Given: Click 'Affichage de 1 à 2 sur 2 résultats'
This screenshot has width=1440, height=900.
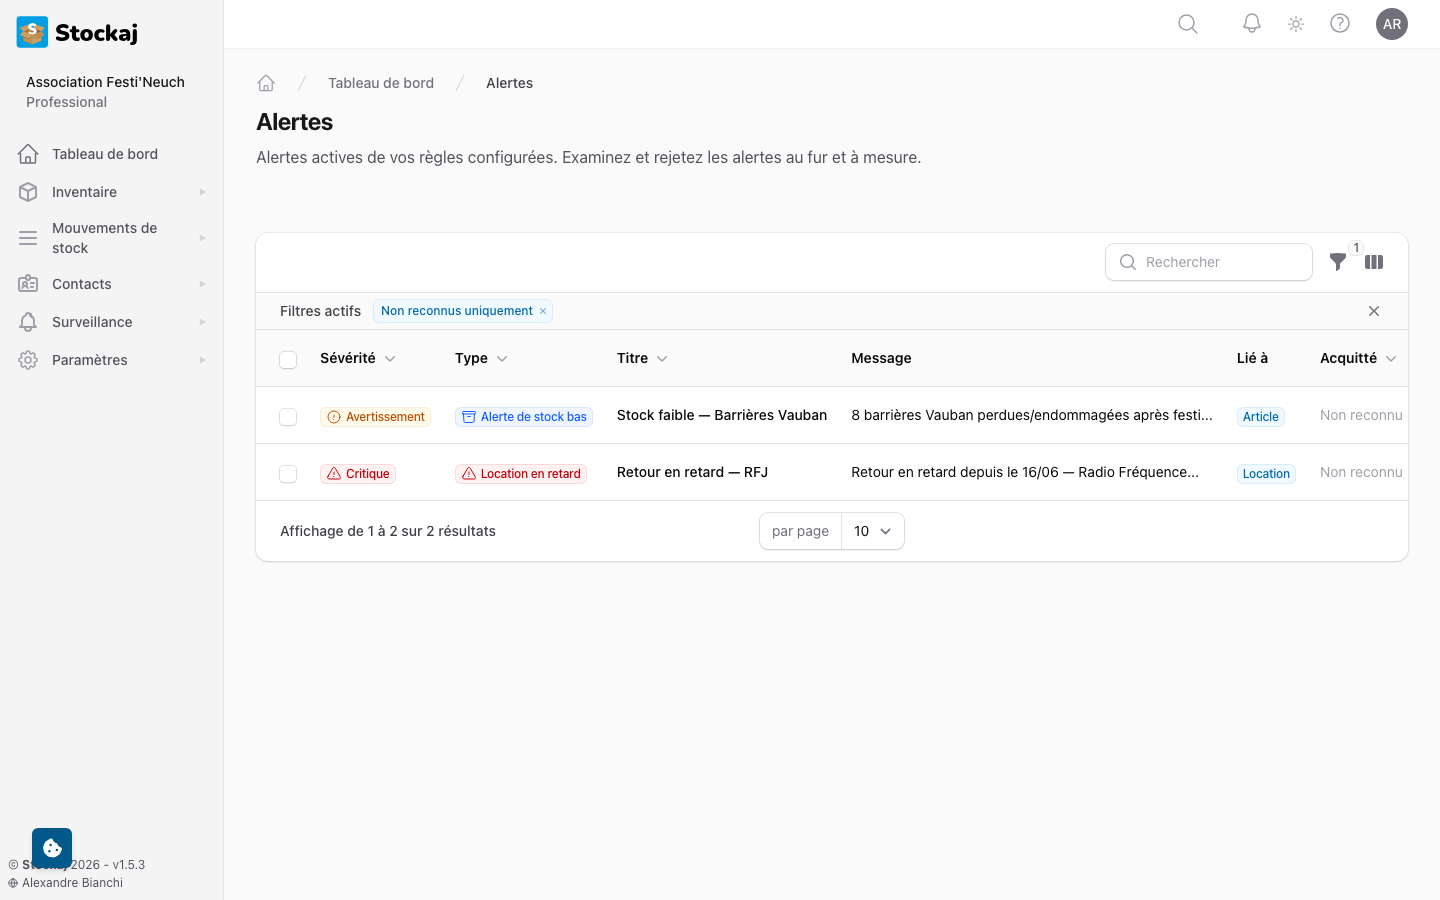Looking at the screenshot, I should click(388, 531).
